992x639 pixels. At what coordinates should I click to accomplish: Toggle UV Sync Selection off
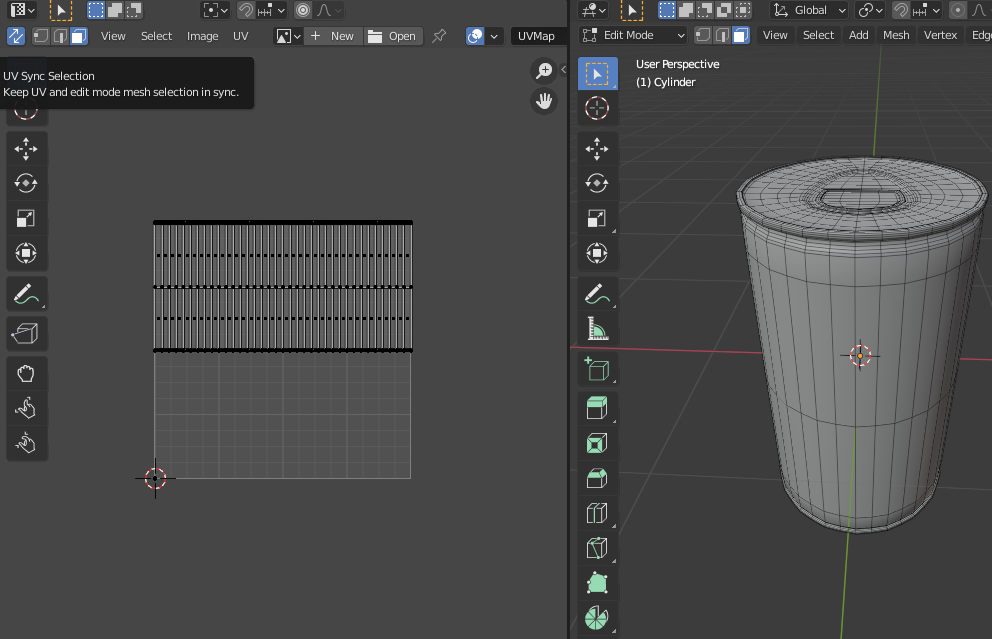tap(16, 36)
